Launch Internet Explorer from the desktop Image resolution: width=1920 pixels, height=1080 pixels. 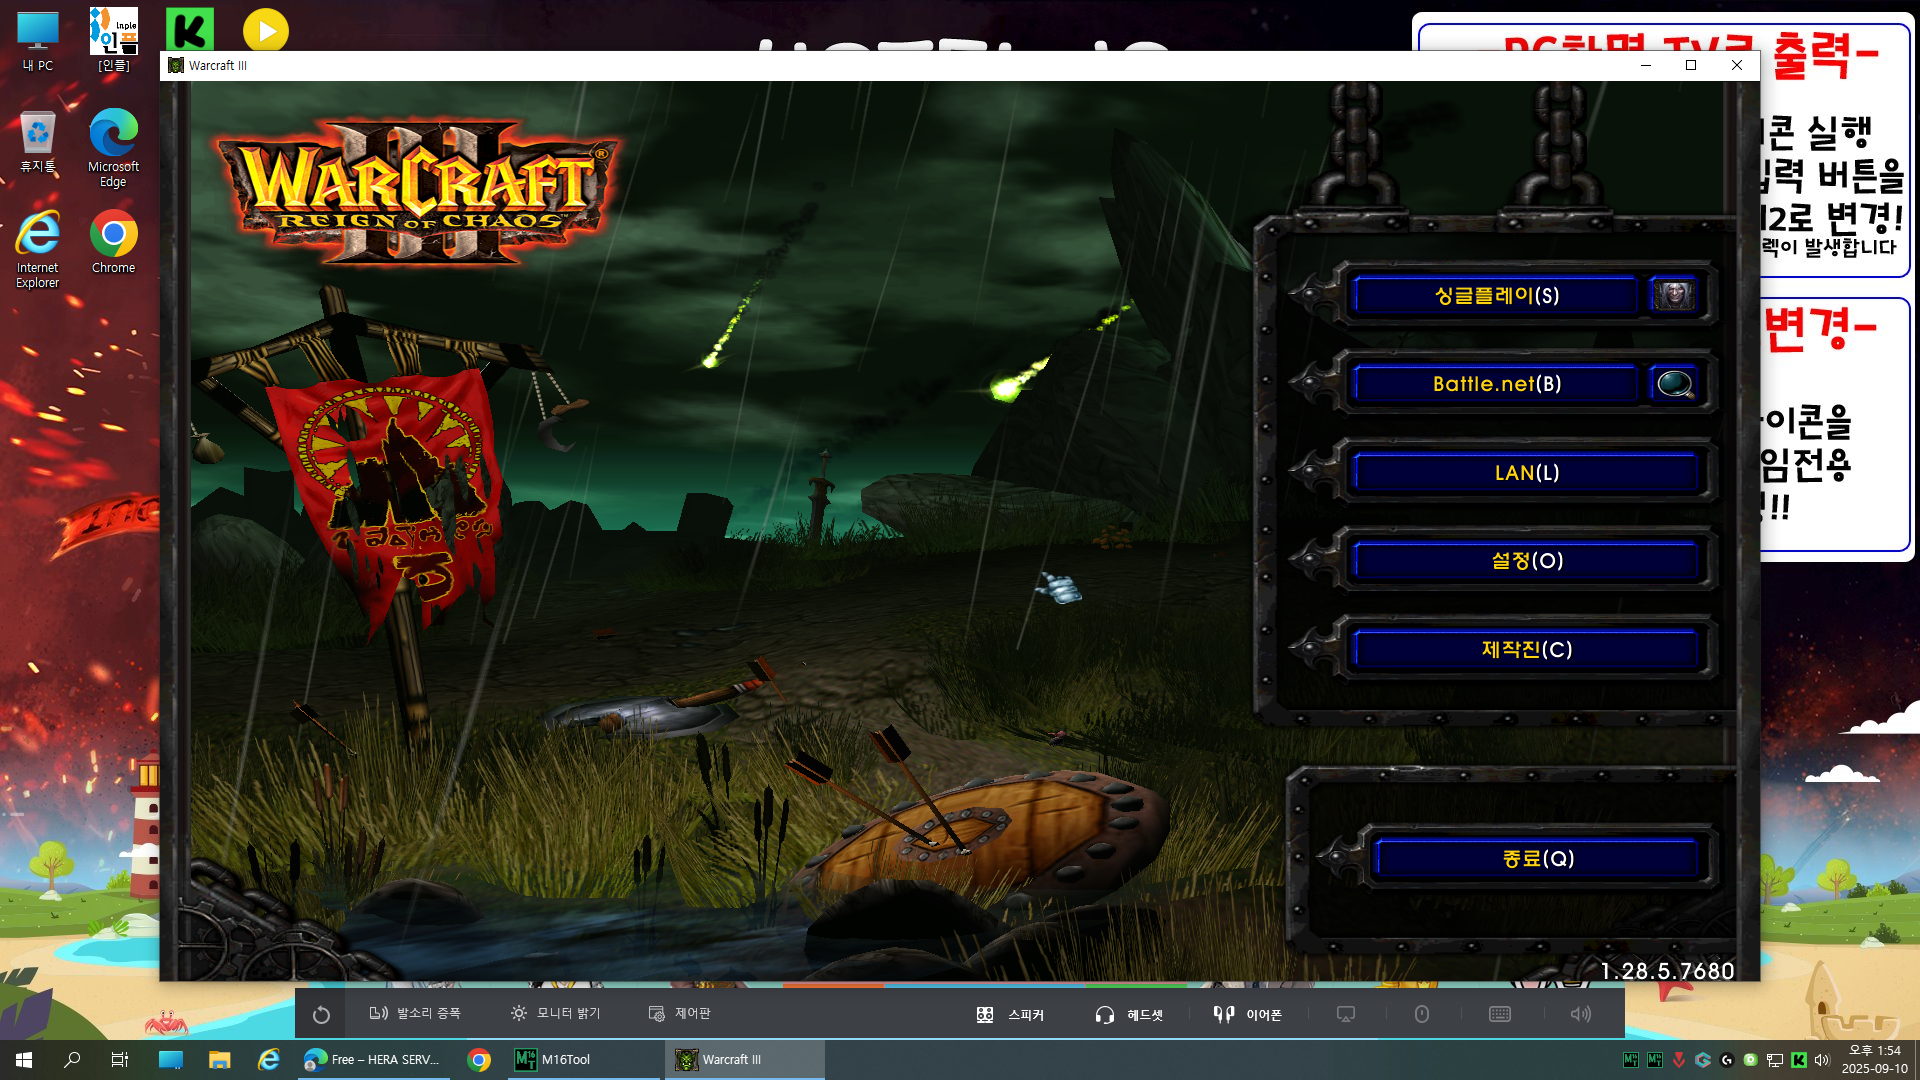point(38,249)
